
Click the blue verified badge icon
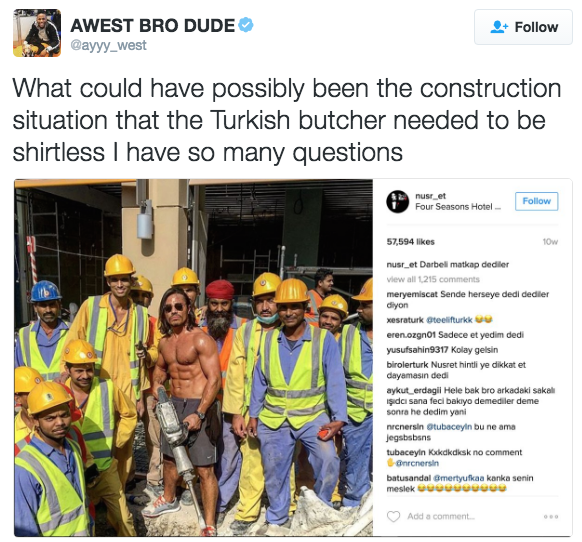tap(246, 25)
